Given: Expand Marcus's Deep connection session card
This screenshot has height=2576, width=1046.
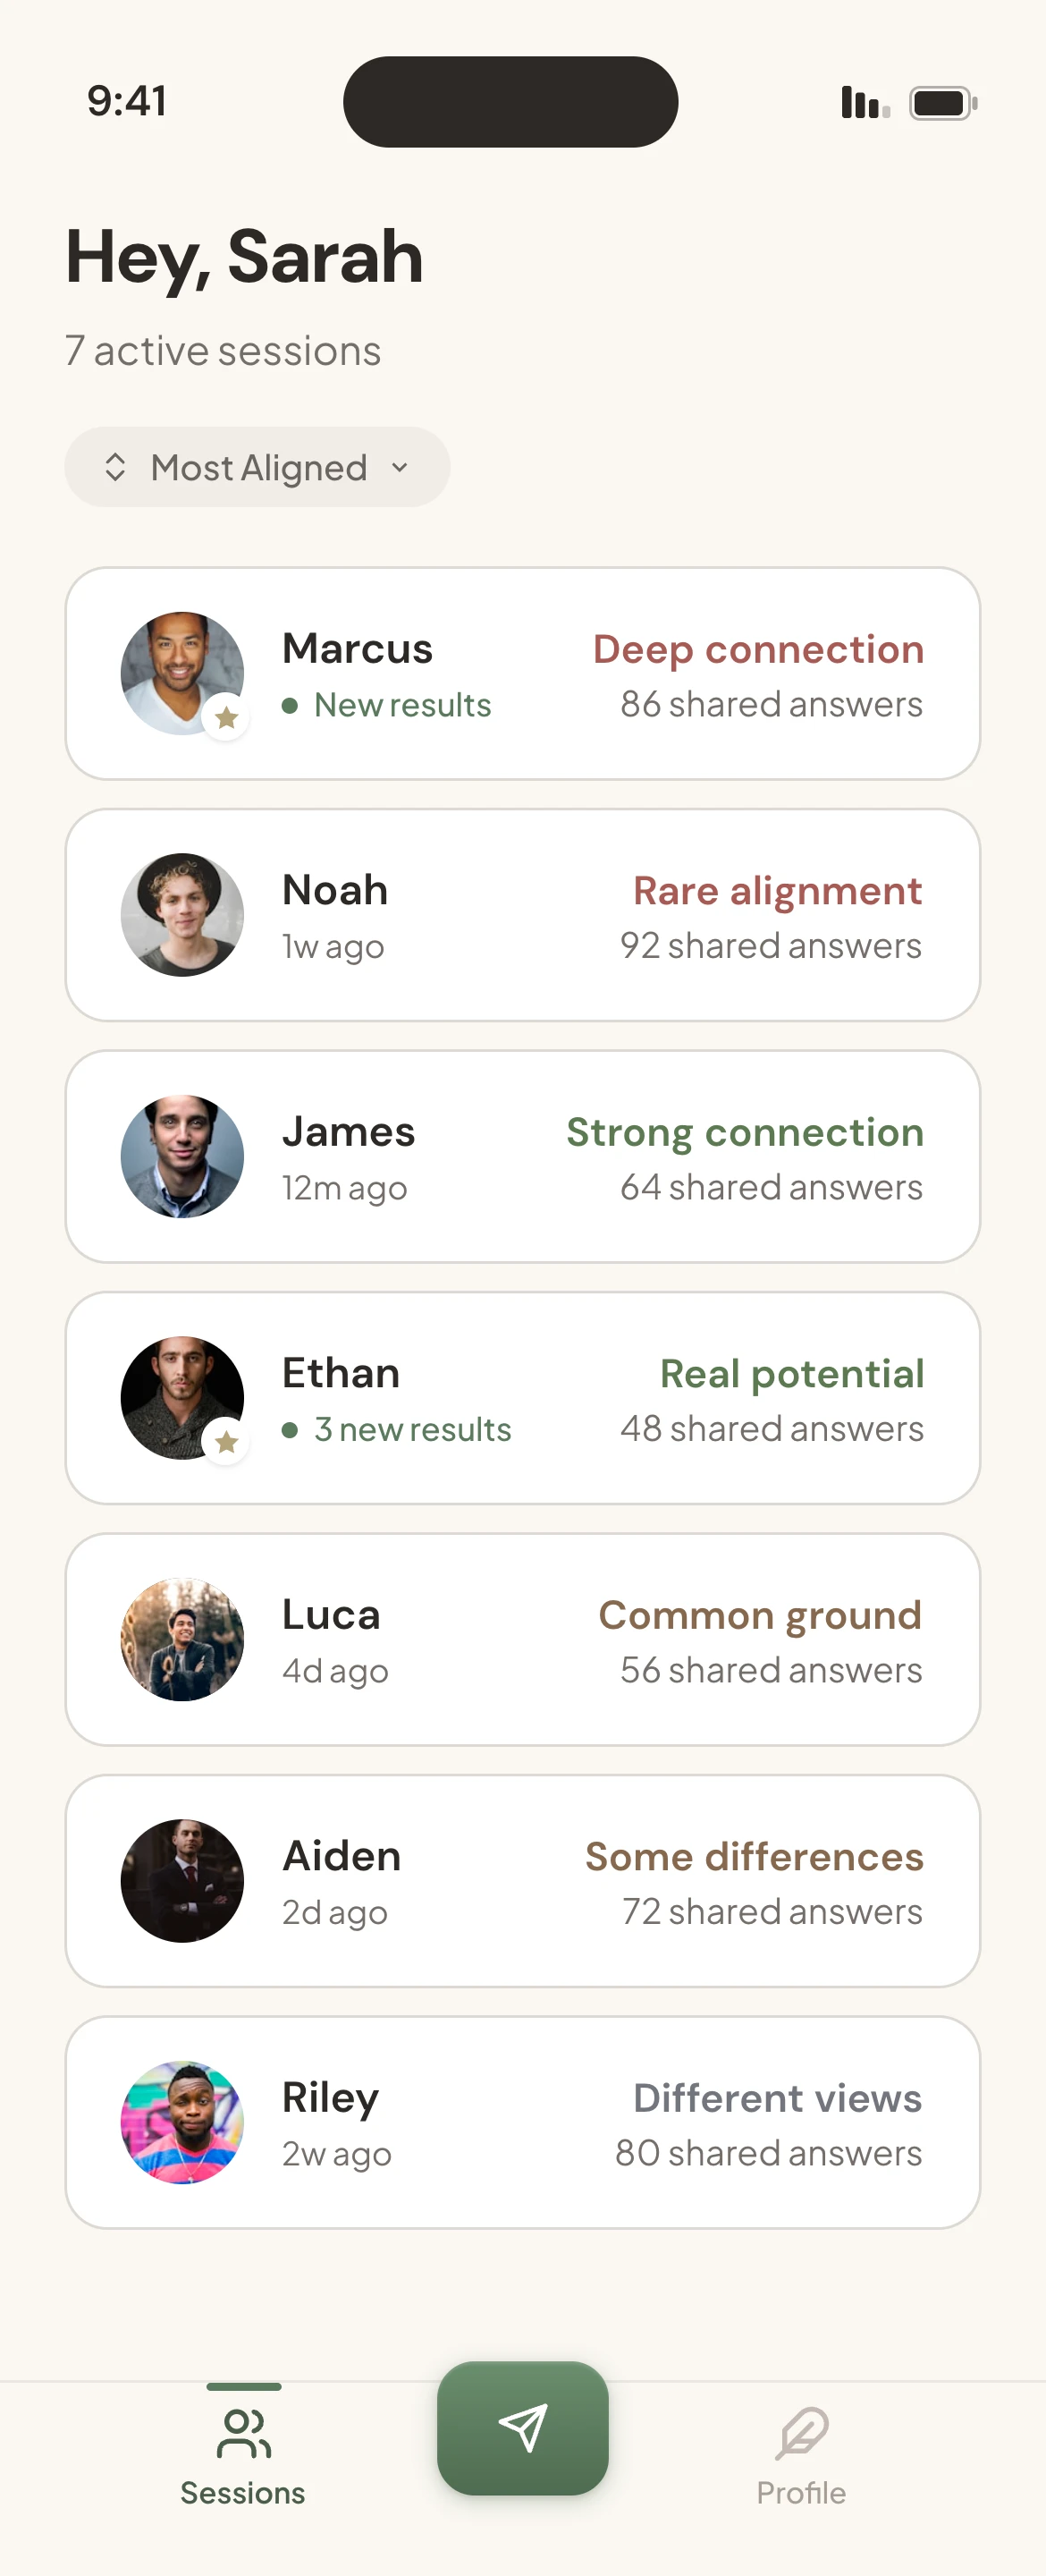Looking at the screenshot, I should [x=523, y=671].
